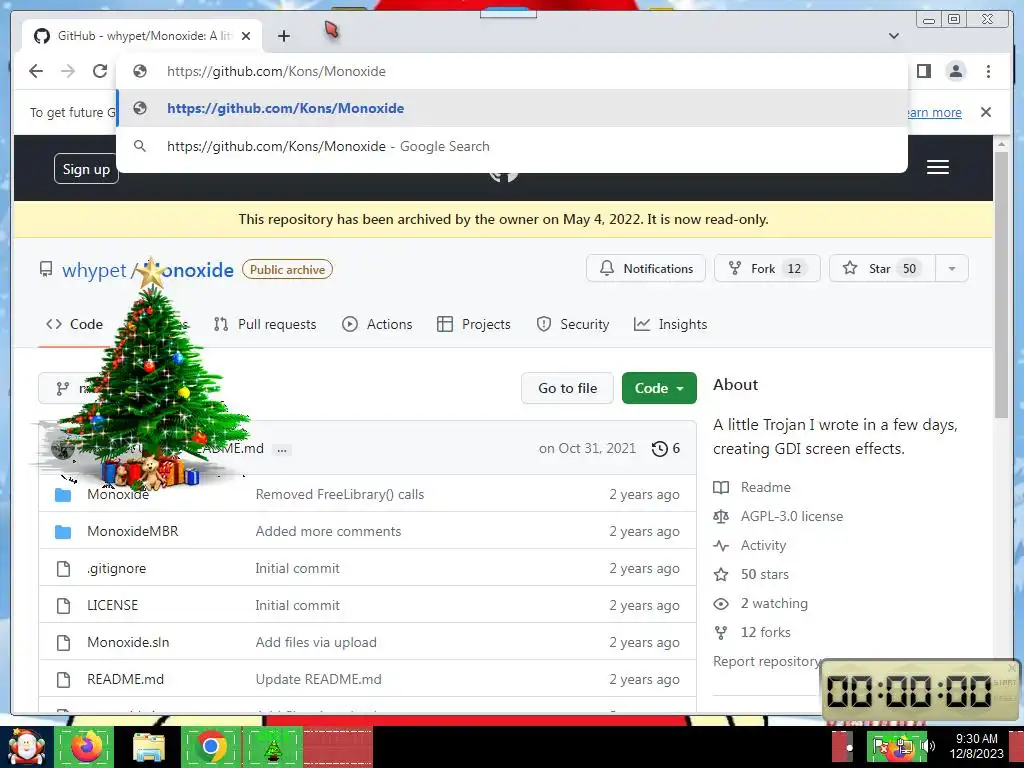Switch to the Security tab
Viewport: 1024px width, 768px height.
click(573, 325)
